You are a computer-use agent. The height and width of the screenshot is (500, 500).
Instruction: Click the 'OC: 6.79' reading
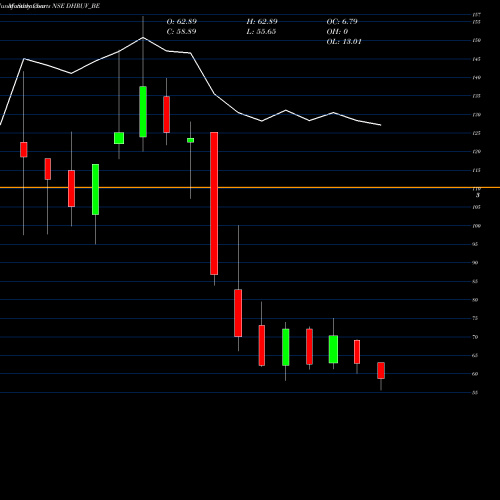point(342,22)
